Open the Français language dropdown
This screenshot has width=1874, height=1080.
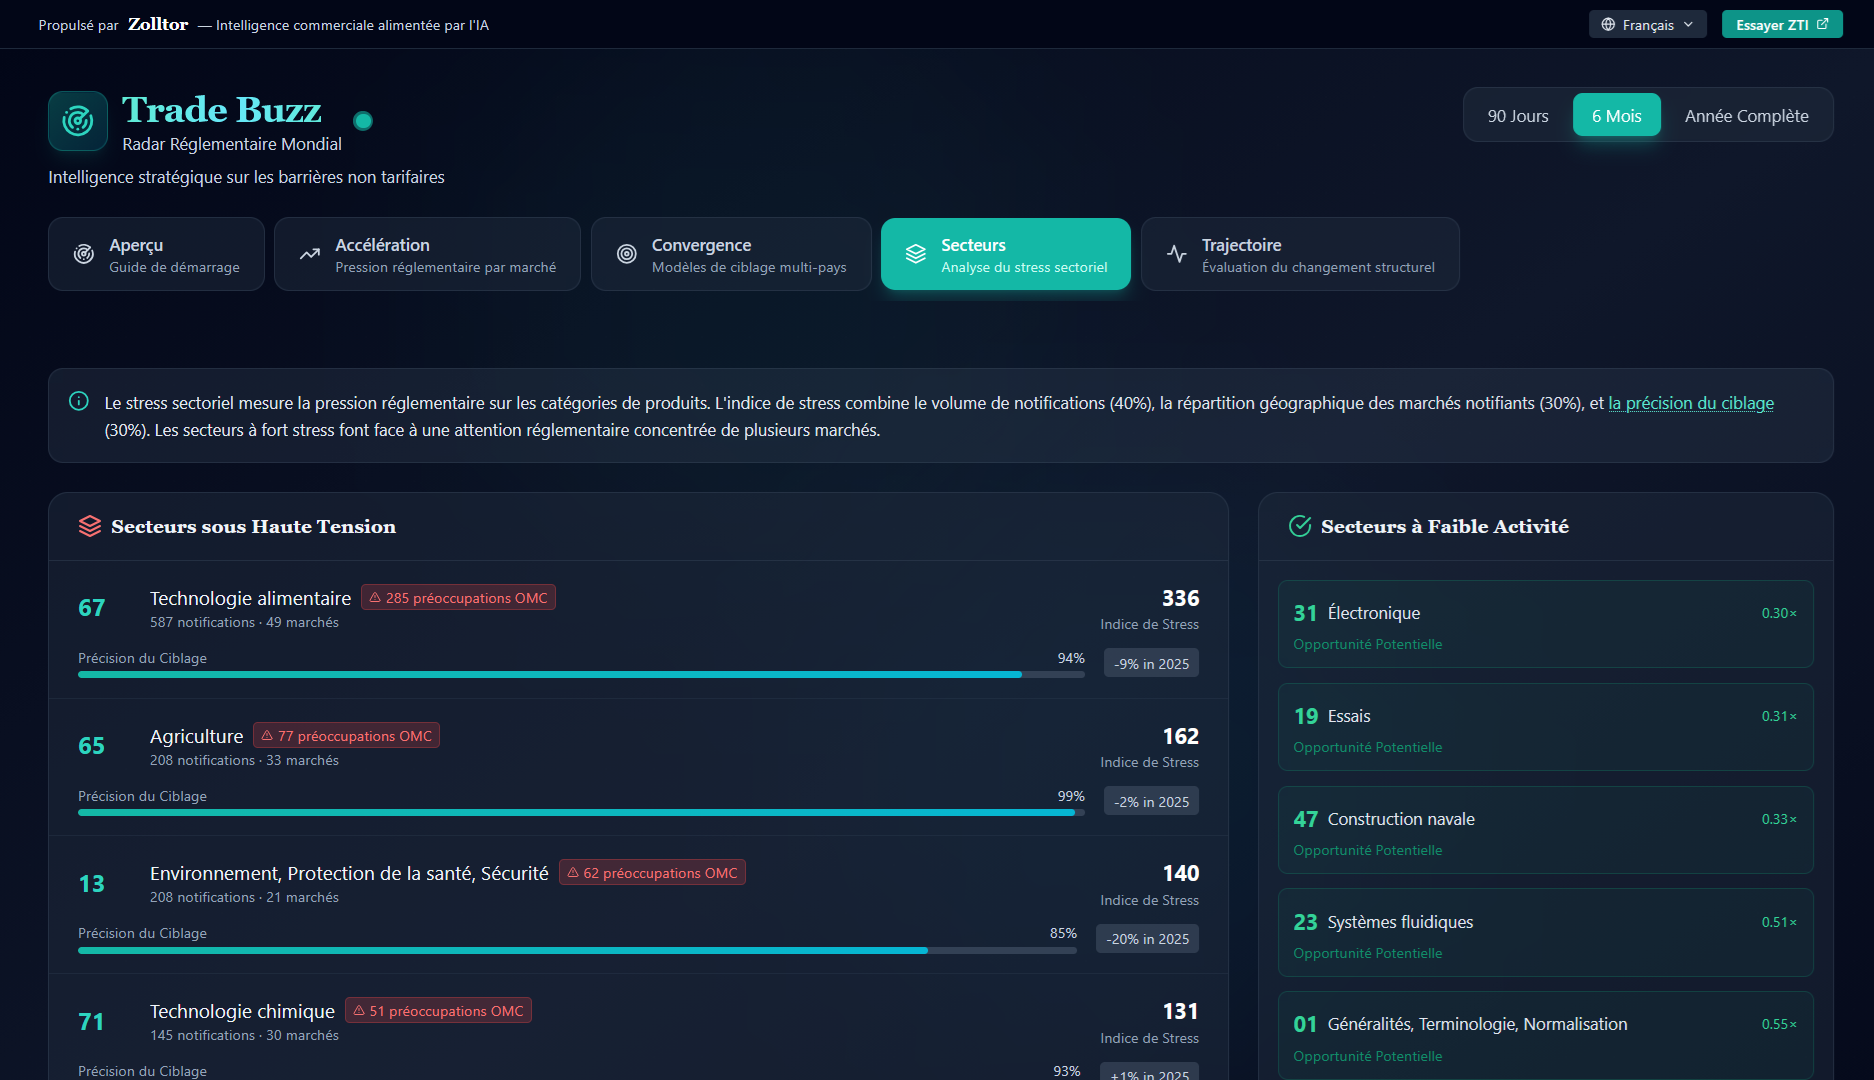[1647, 24]
